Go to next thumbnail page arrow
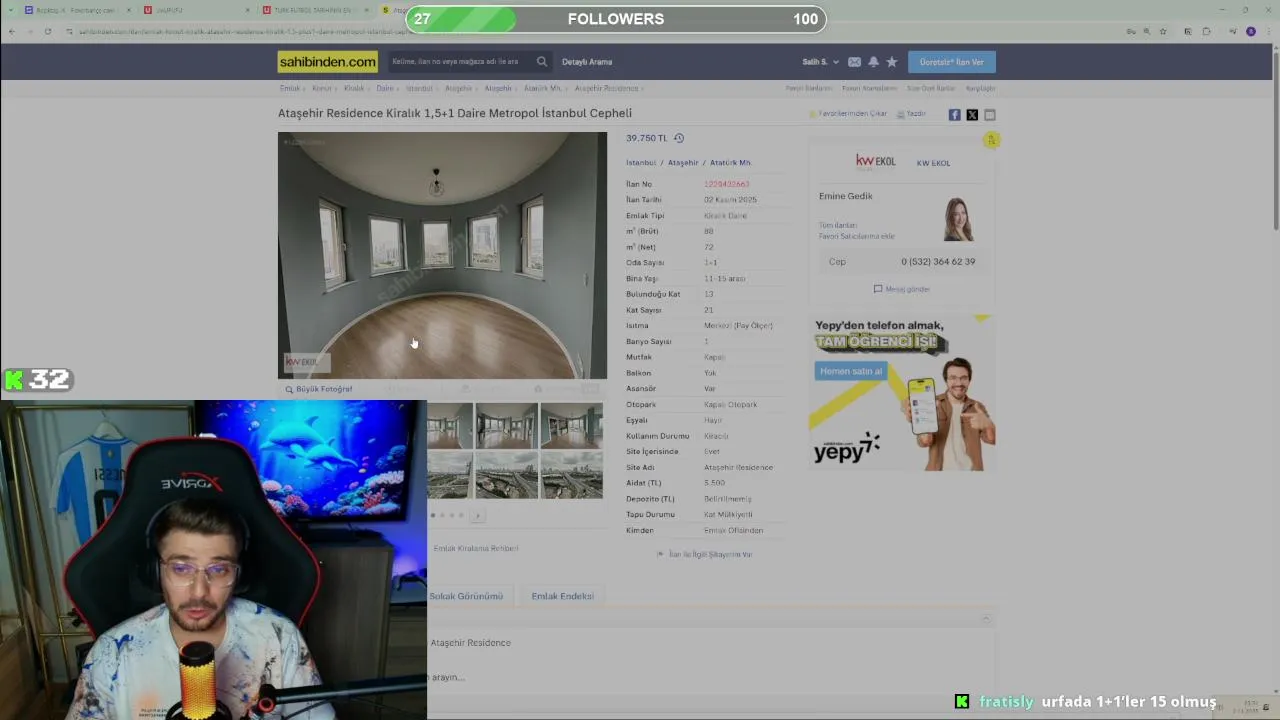Viewport: 1280px width, 720px height. [x=477, y=515]
